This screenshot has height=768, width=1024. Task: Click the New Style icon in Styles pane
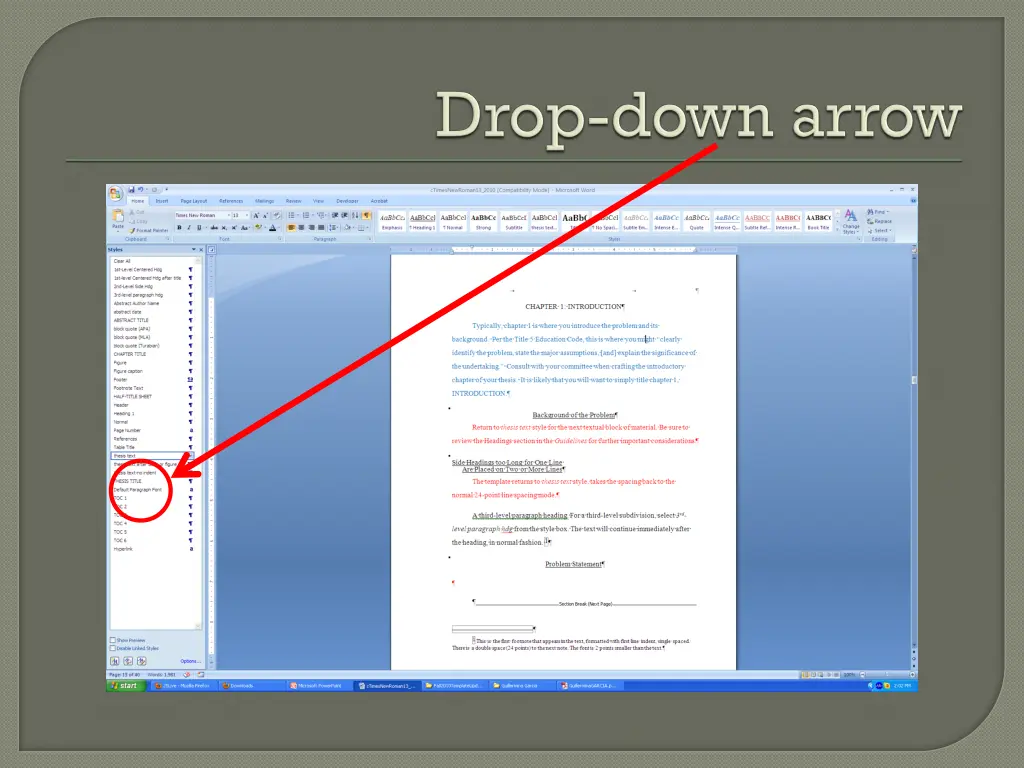(x=113, y=660)
